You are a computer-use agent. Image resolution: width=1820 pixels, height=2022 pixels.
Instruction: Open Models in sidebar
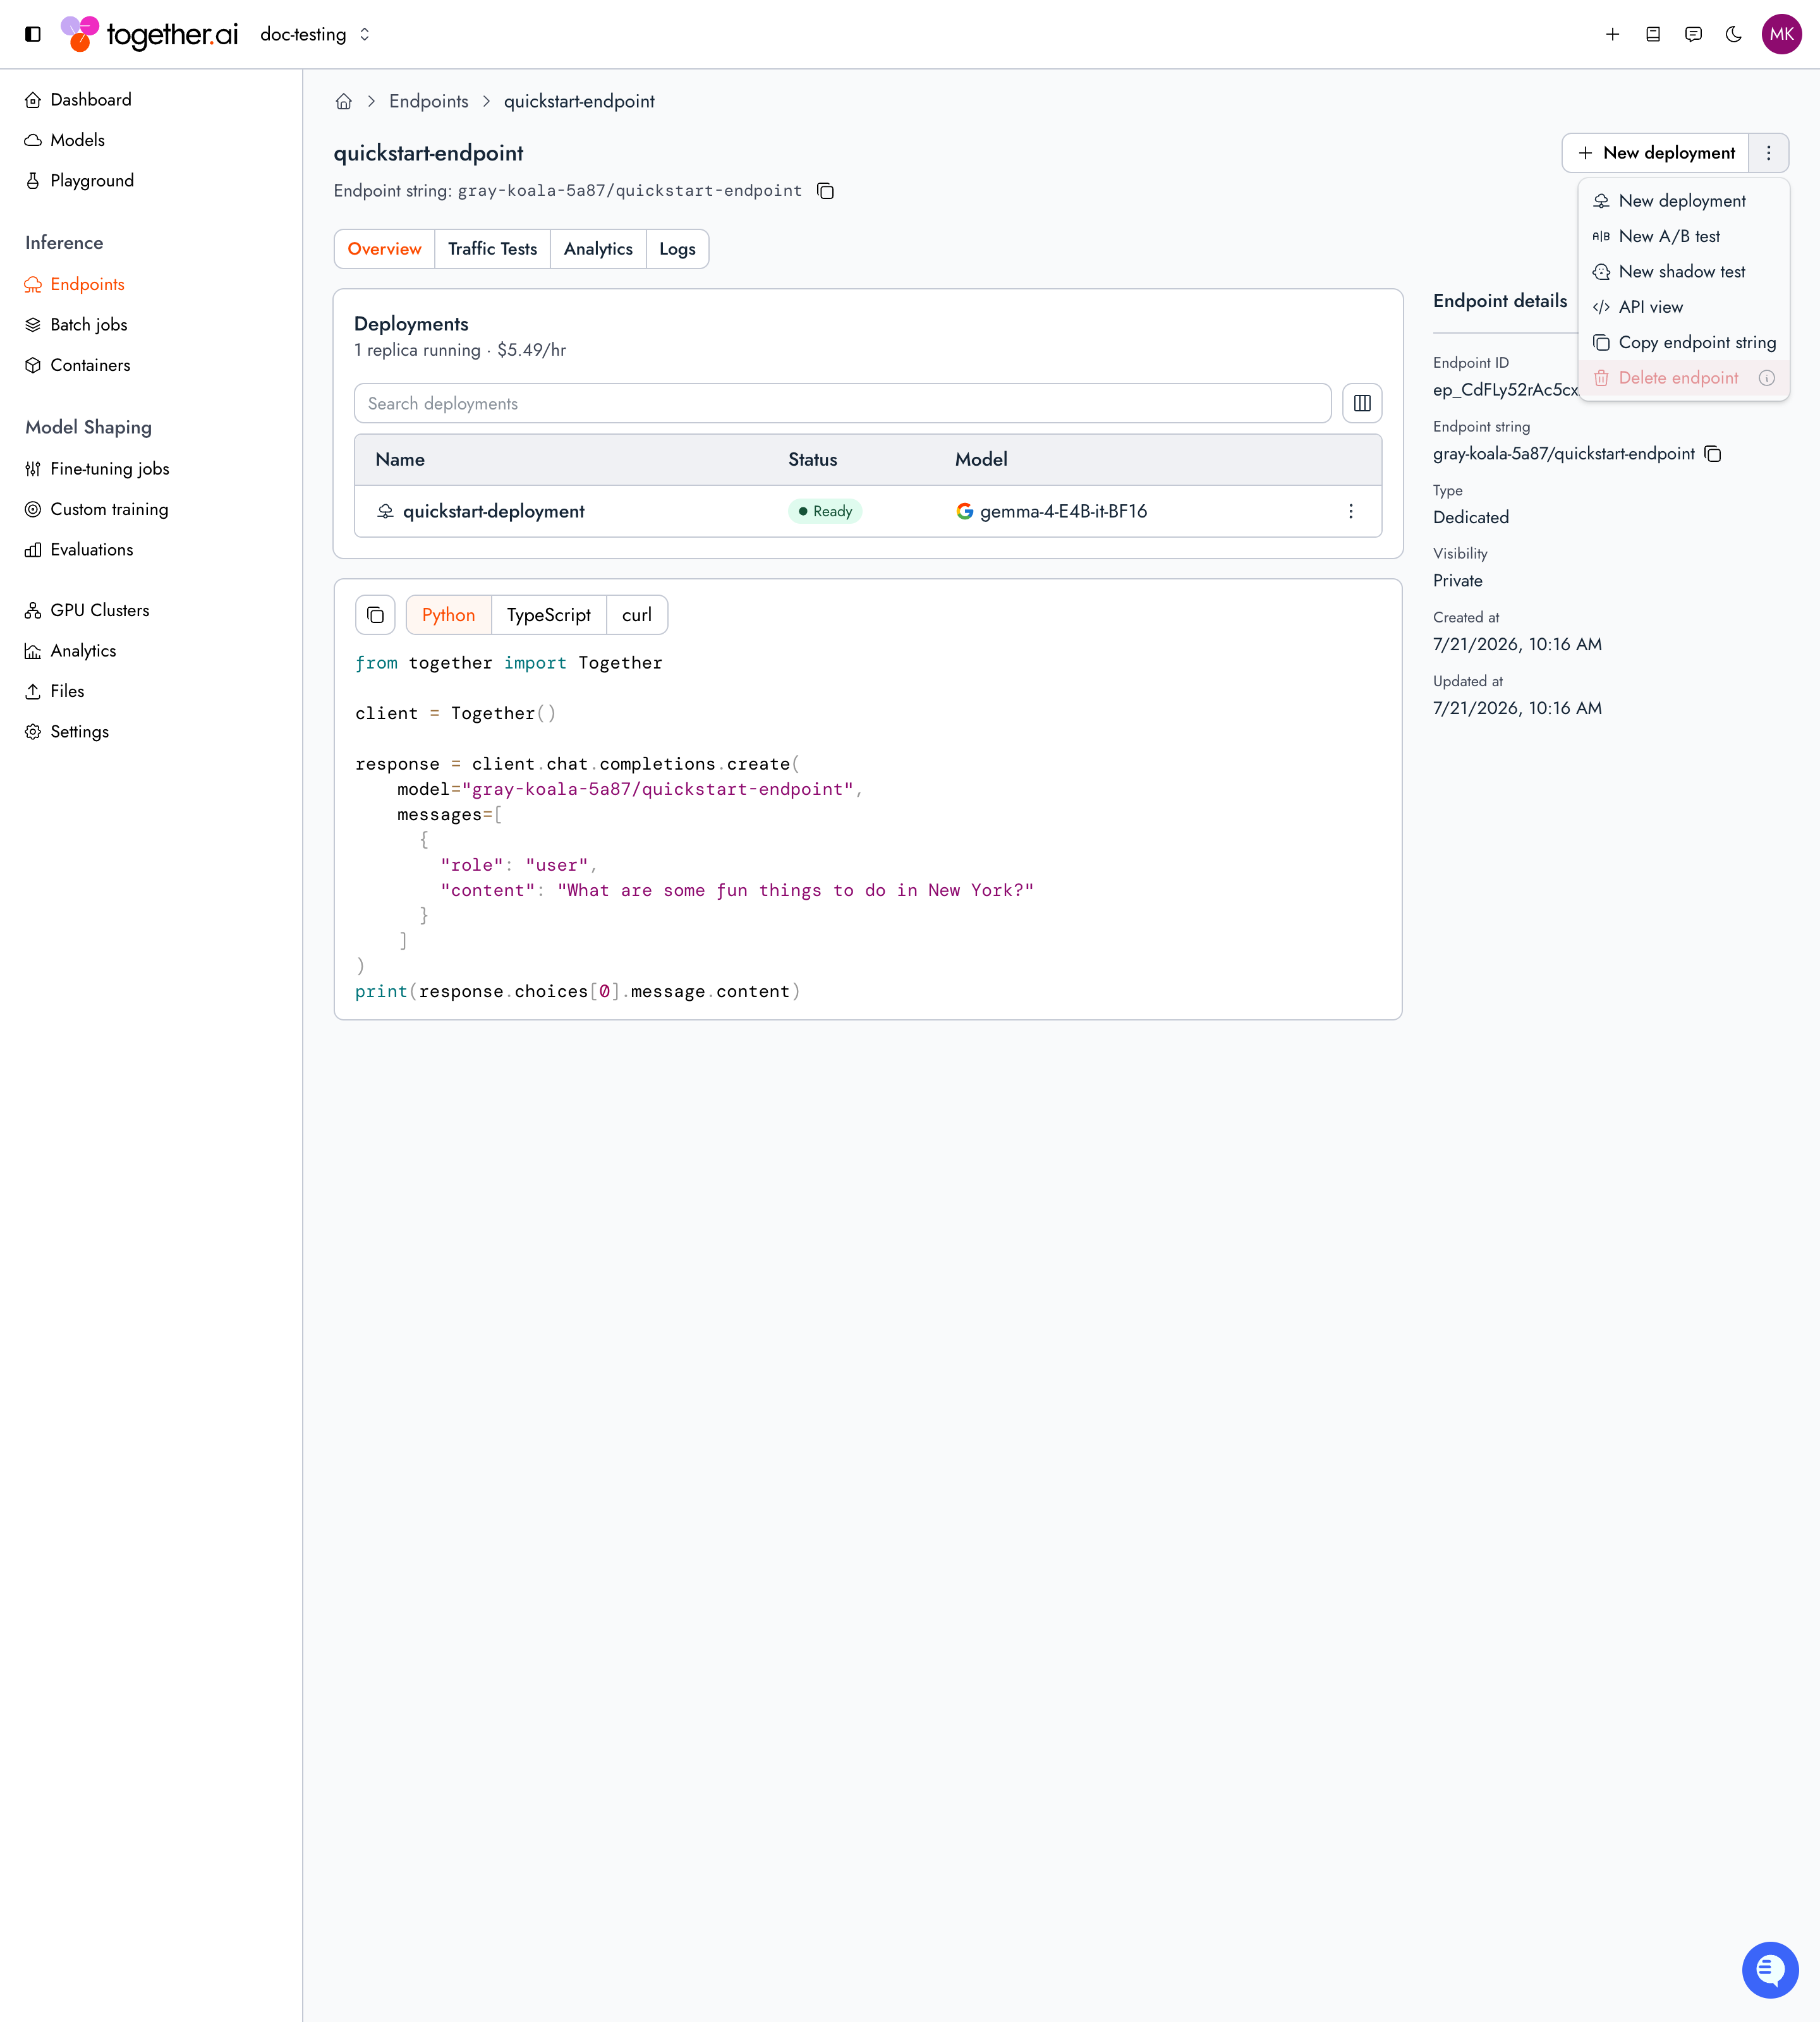point(65,140)
